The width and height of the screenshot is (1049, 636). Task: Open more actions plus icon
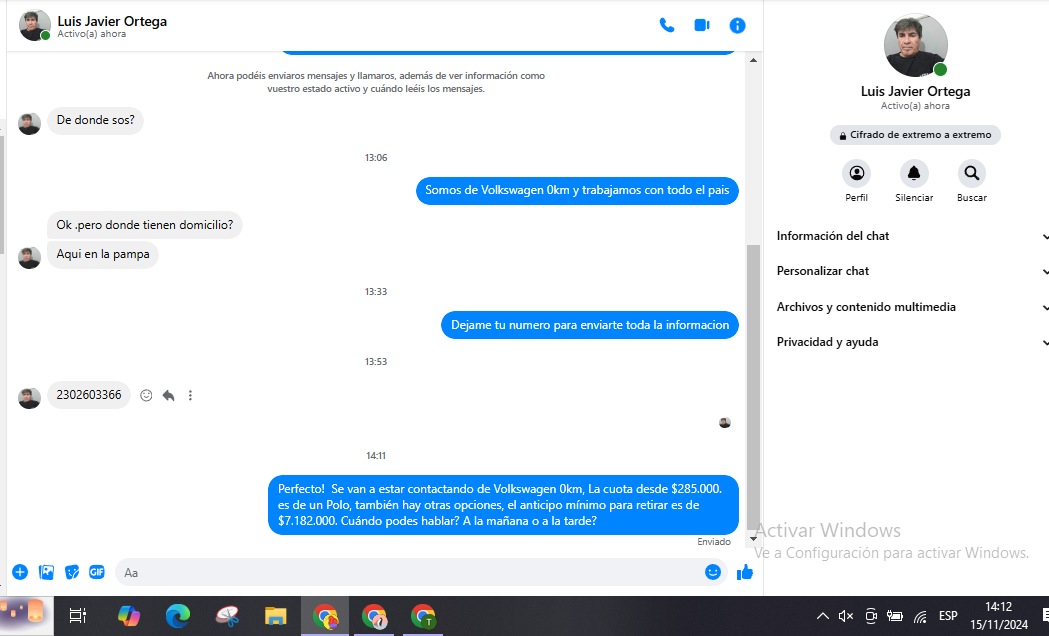[20, 572]
